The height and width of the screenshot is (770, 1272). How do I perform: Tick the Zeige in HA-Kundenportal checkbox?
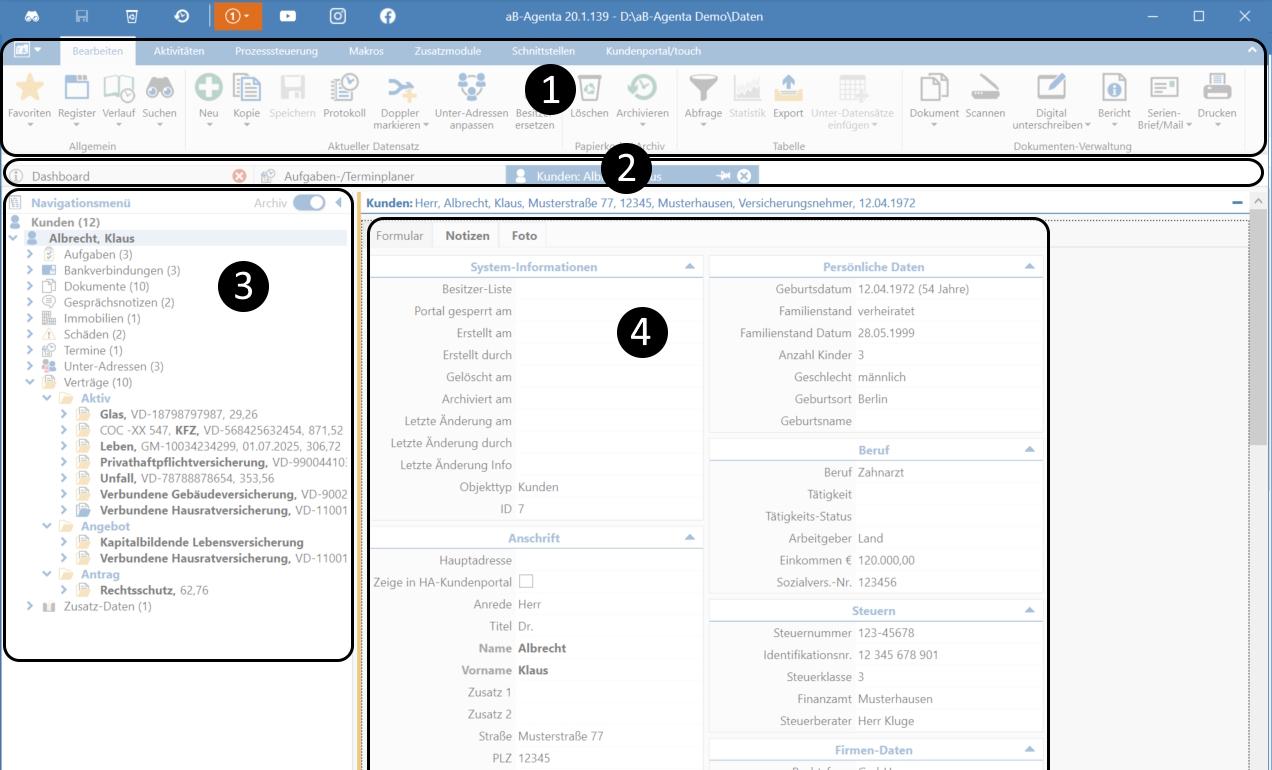point(526,582)
